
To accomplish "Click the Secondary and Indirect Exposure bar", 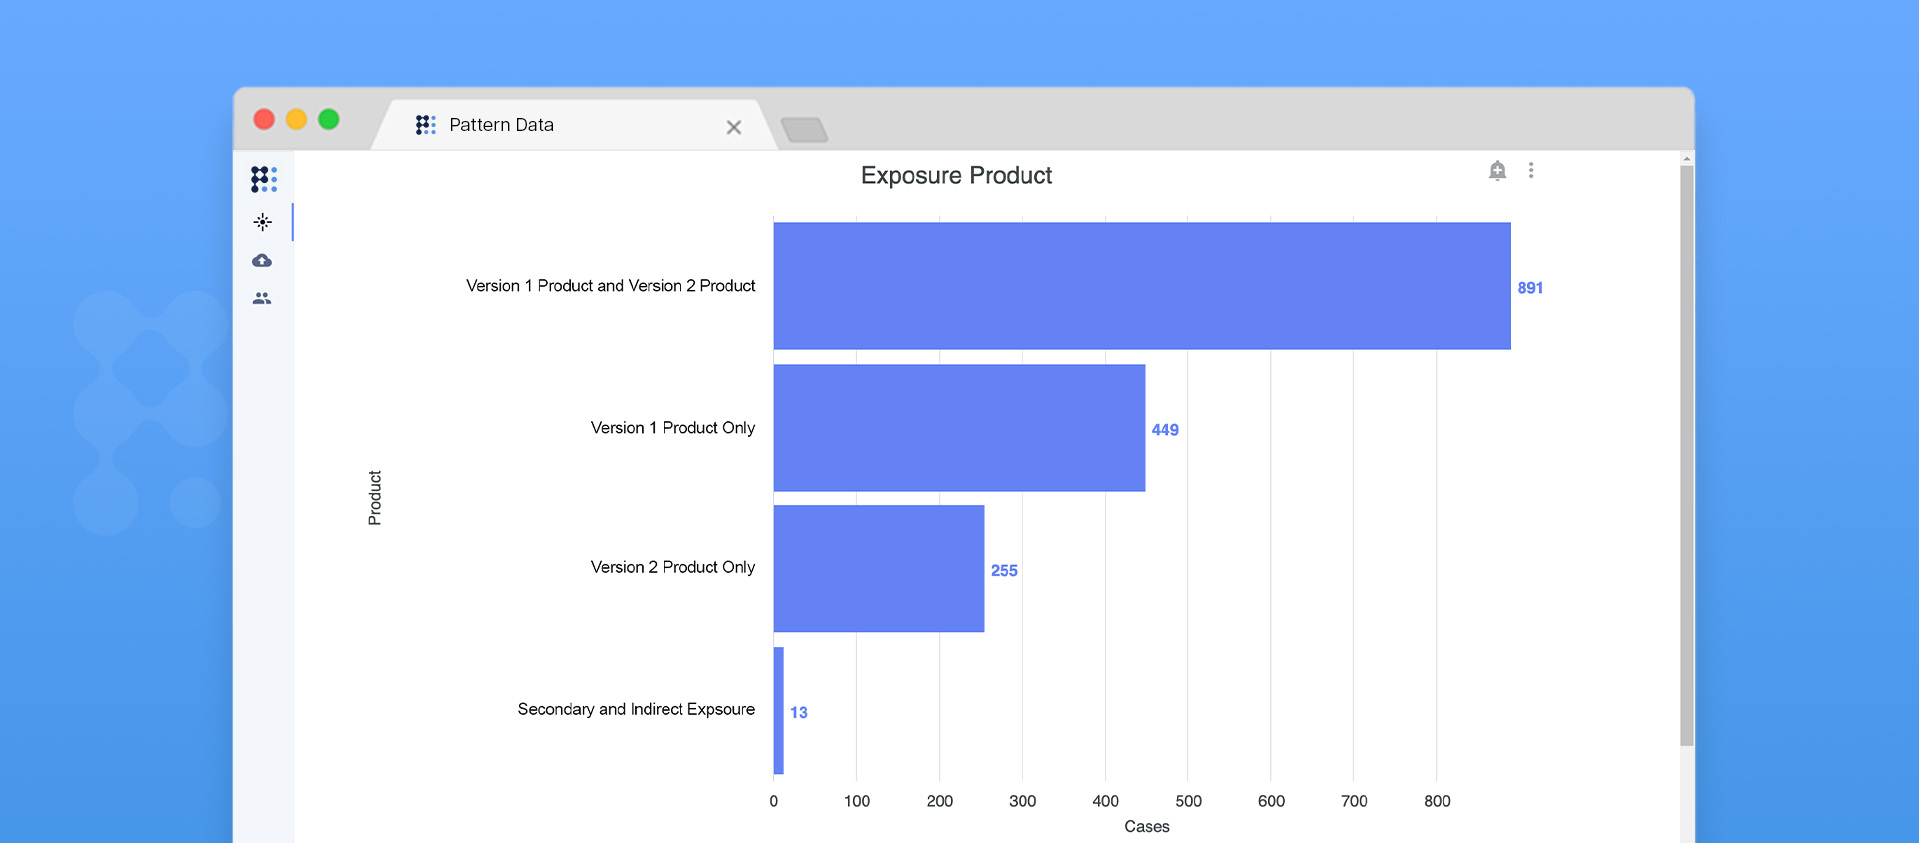I will [779, 711].
